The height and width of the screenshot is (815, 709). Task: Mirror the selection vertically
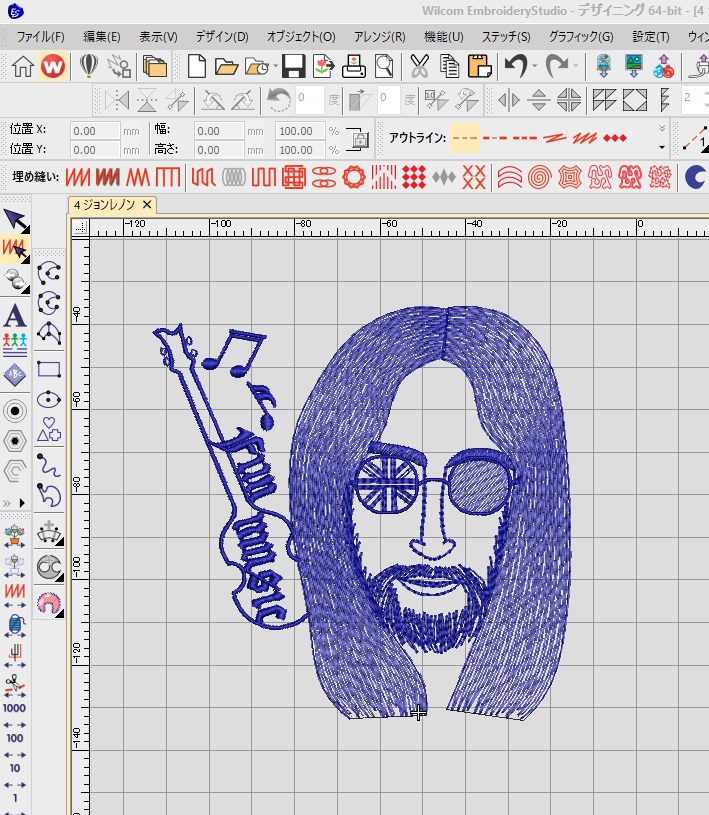(147, 99)
